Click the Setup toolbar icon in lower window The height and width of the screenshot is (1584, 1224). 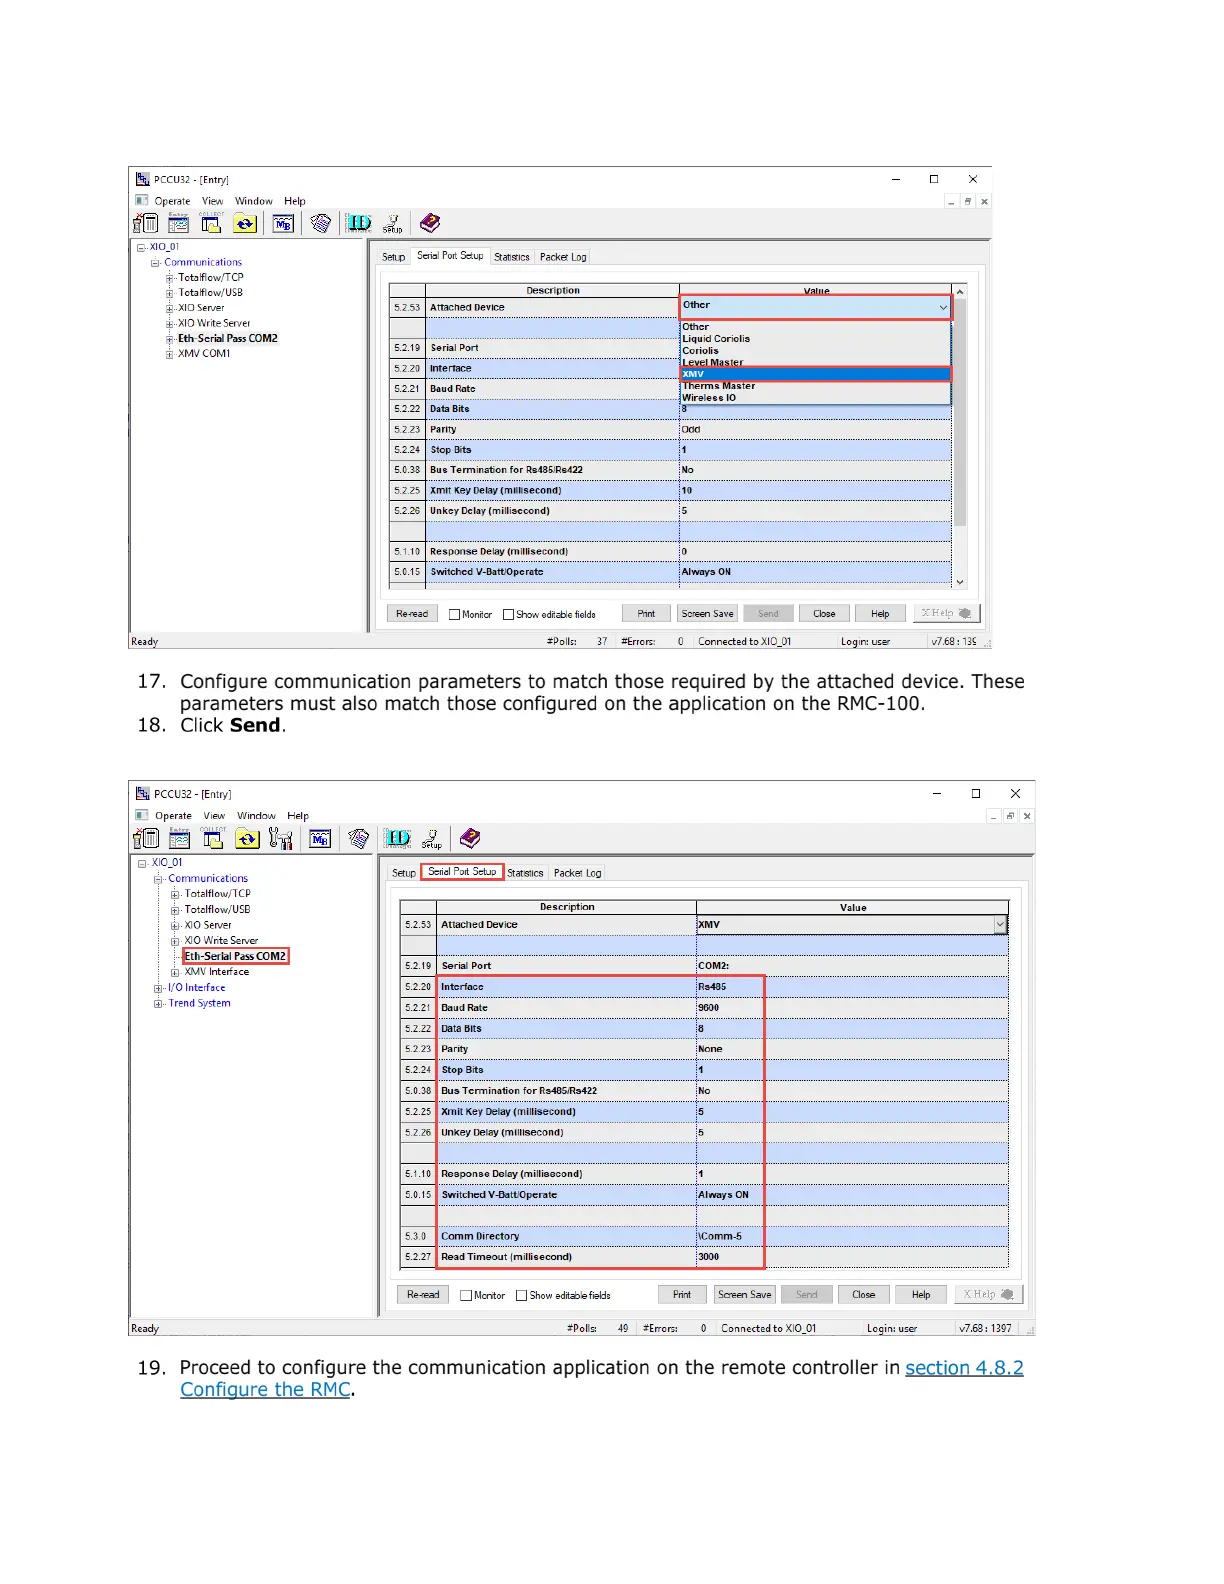pyautogui.click(x=431, y=839)
